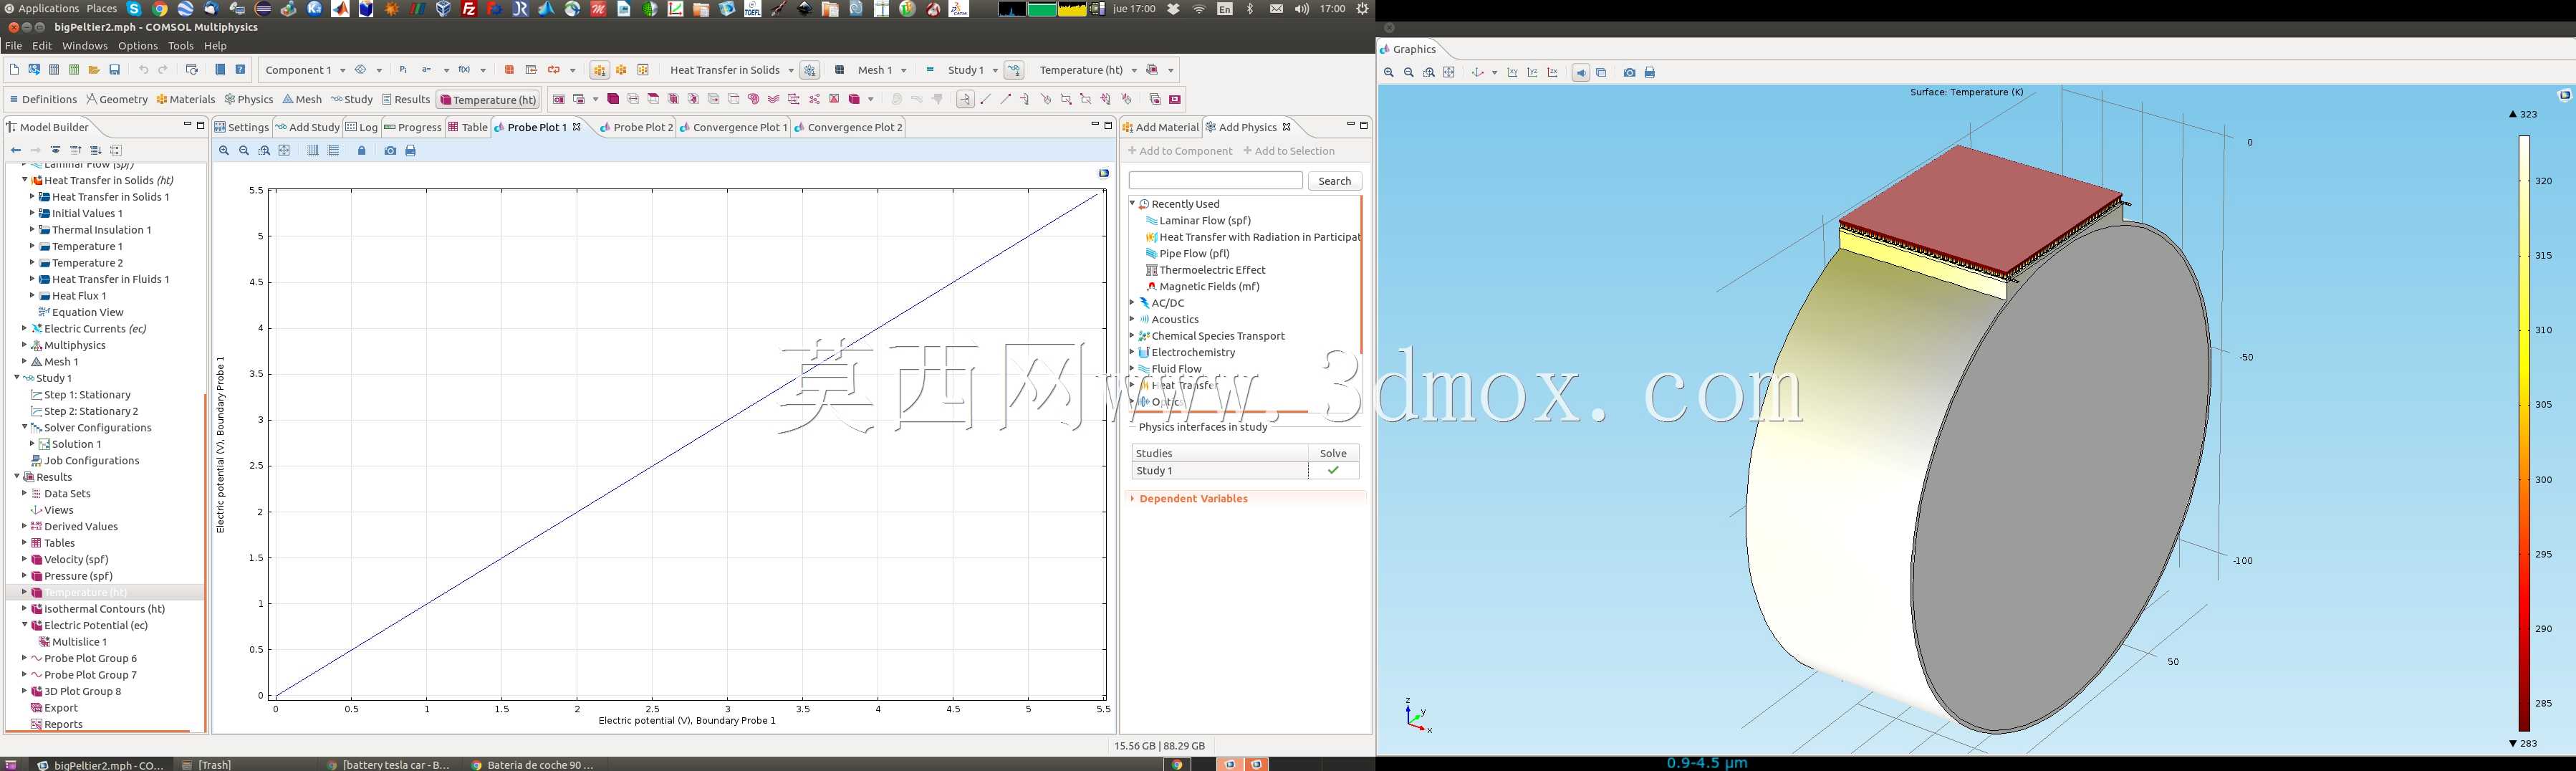
Task: Save the model with the floppy disk icon
Action: 115,70
